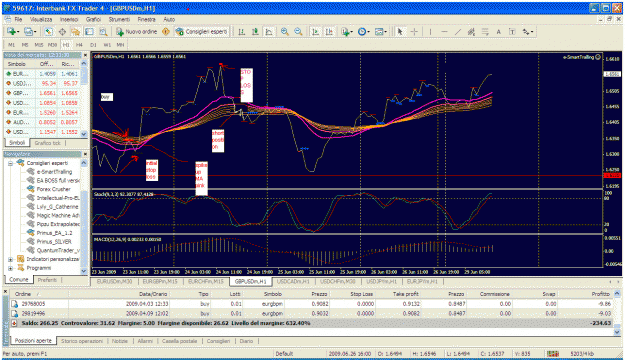Switch chart to candlesticks icon
This screenshot has width=625, height=360.
click(x=255, y=31)
